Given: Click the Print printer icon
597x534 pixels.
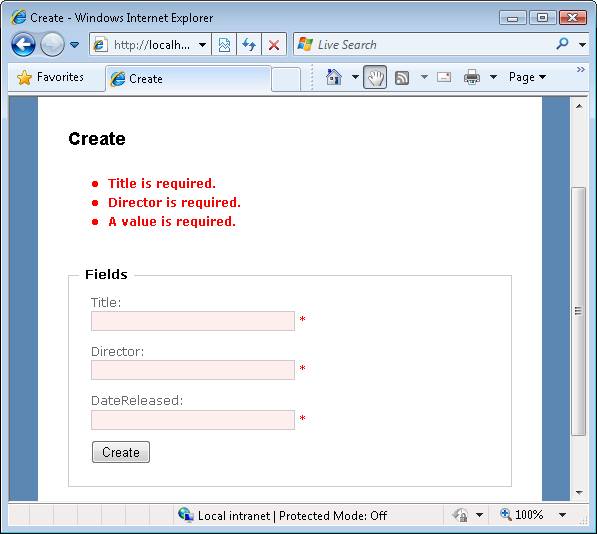Looking at the screenshot, I should click(472, 77).
